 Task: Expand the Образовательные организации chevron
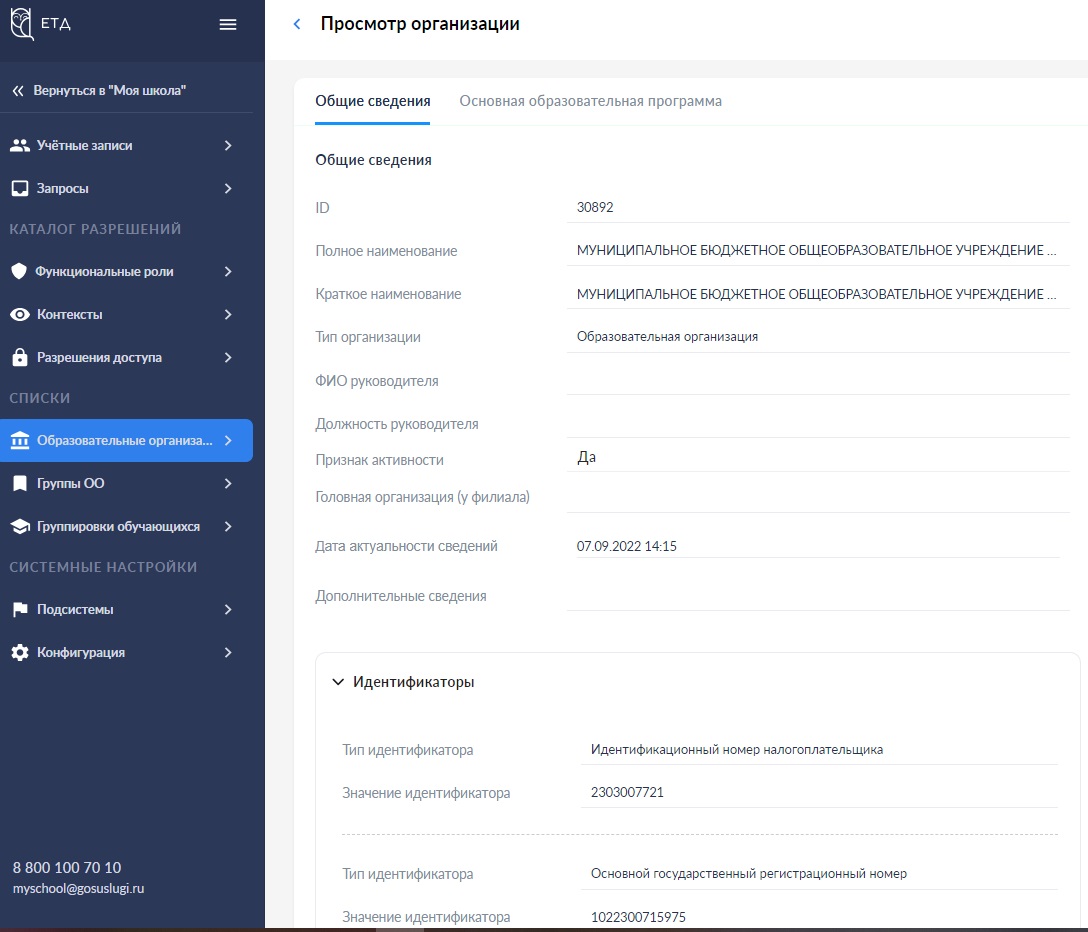pyautogui.click(x=228, y=440)
